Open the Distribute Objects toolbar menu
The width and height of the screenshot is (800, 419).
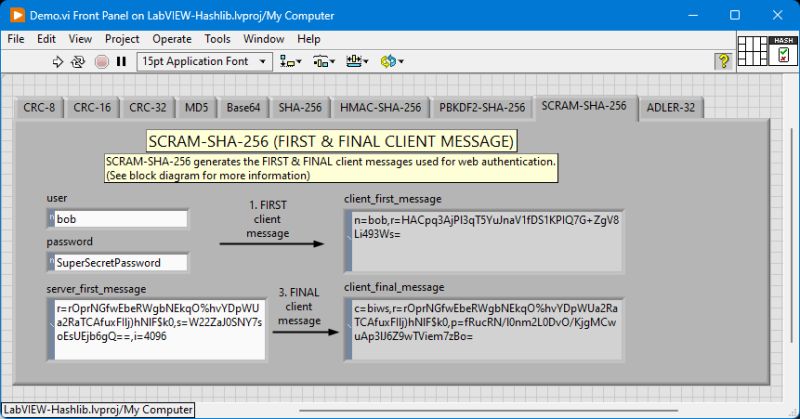(x=323, y=62)
